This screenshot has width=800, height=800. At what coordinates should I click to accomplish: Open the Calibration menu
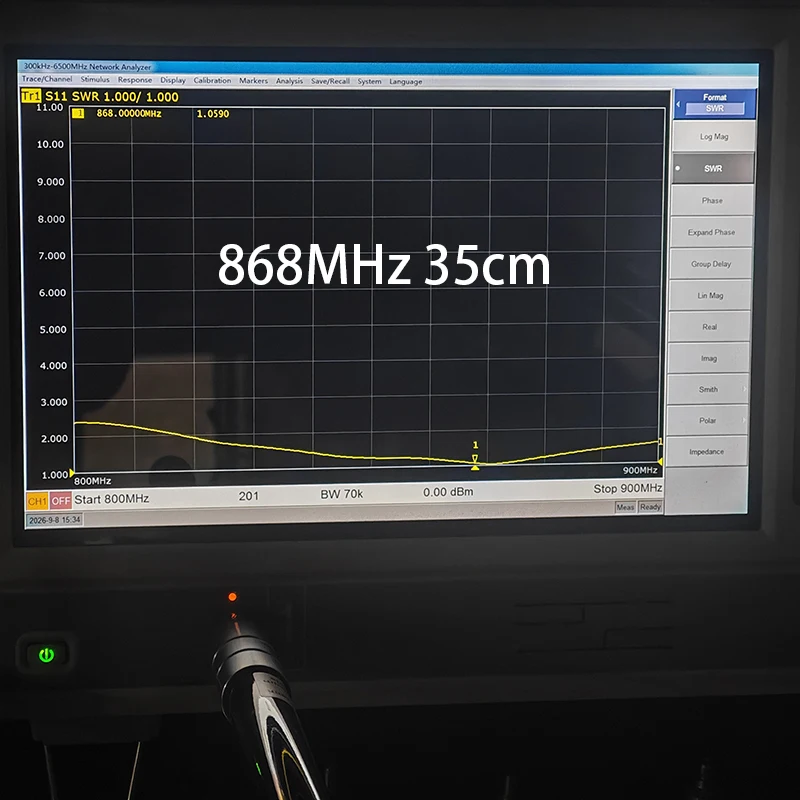click(x=212, y=80)
